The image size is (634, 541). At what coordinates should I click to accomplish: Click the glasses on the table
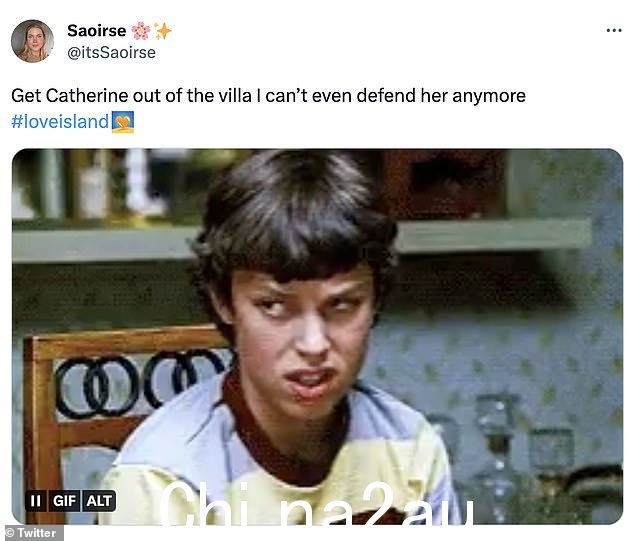pyautogui.click(x=522, y=445)
